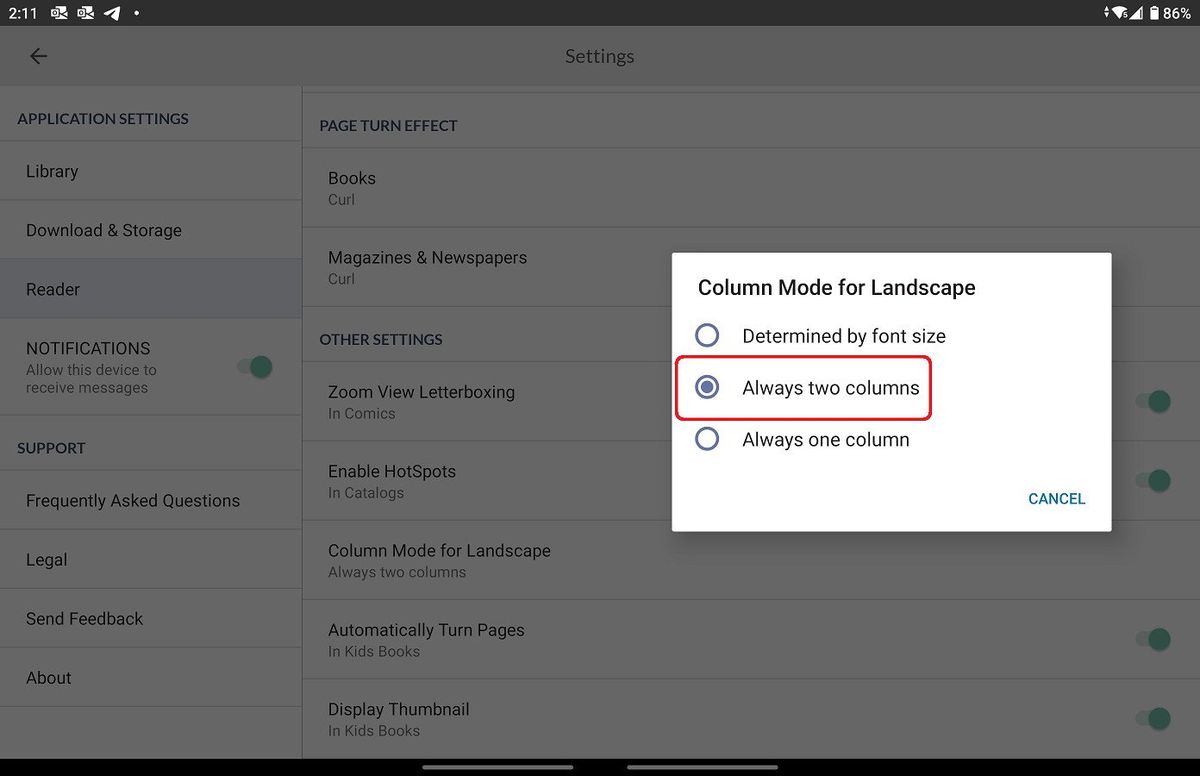Open Library settings

(151, 171)
